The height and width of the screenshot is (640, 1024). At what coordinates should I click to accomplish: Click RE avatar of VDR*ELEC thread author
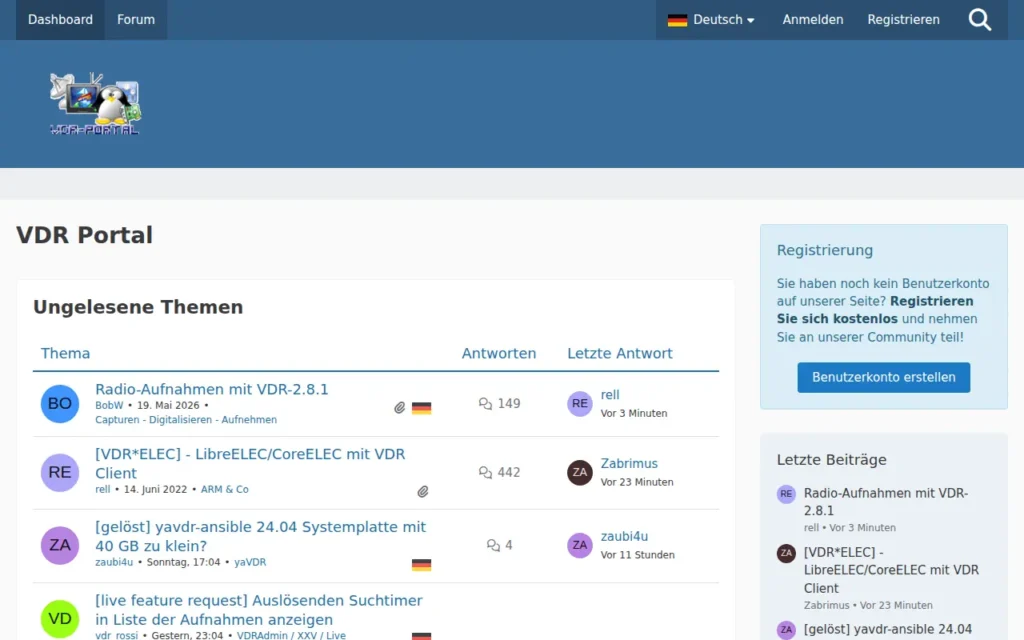pos(59,472)
